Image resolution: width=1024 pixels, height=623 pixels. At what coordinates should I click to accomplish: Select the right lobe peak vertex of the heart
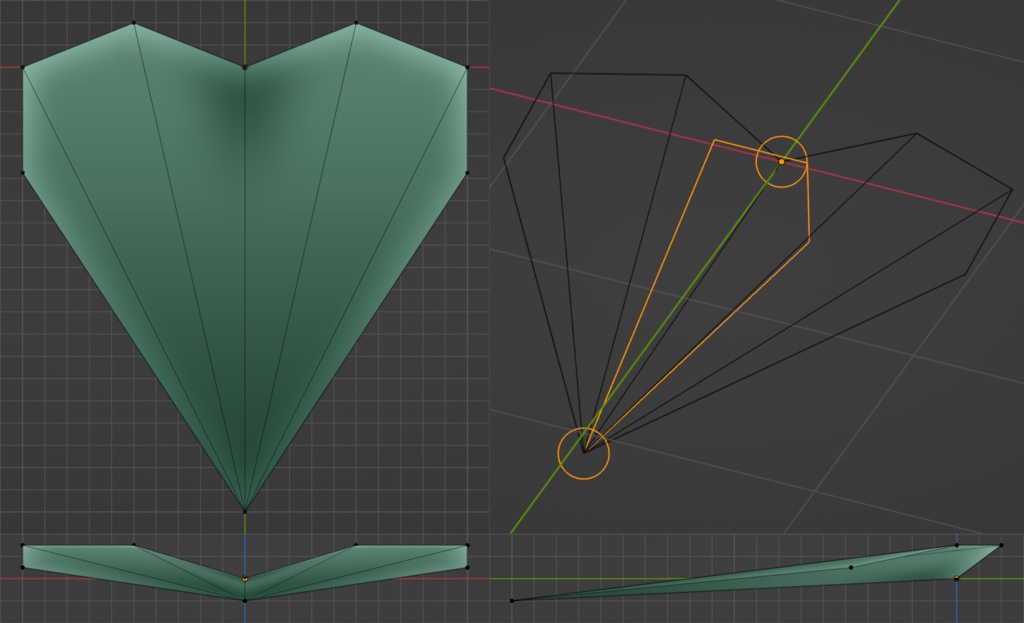356,23
